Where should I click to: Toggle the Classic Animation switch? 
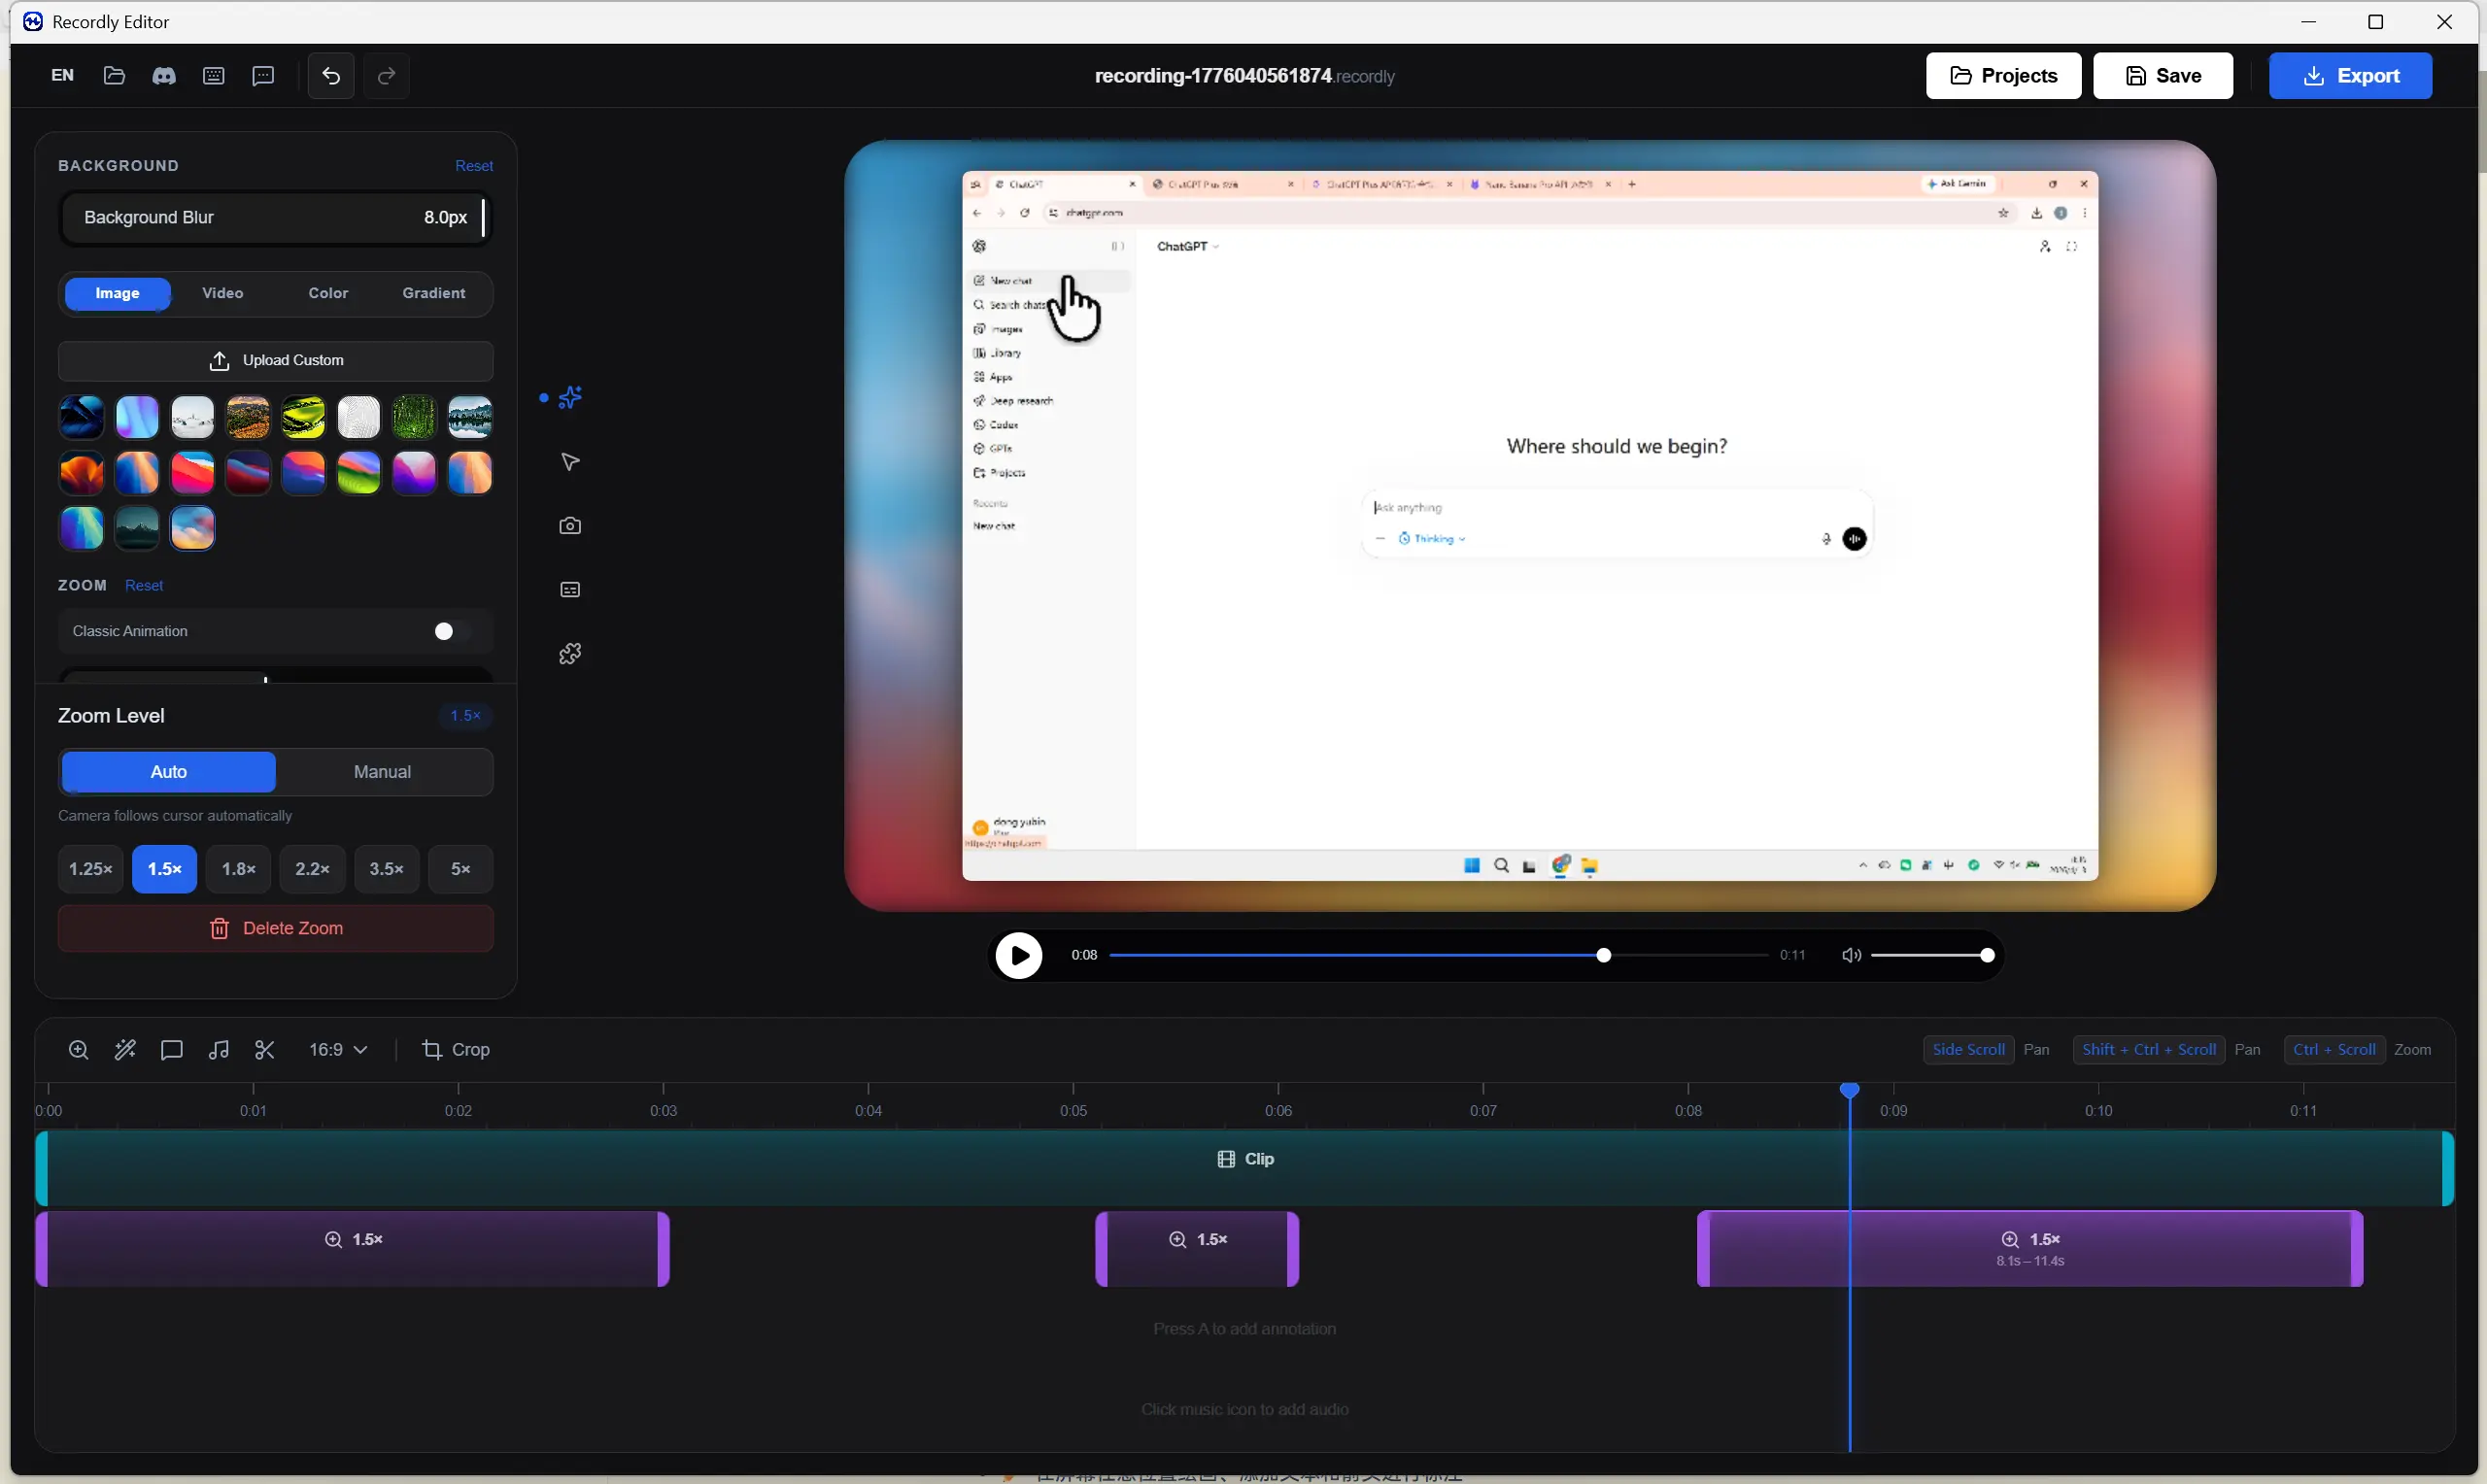tap(451, 631)
